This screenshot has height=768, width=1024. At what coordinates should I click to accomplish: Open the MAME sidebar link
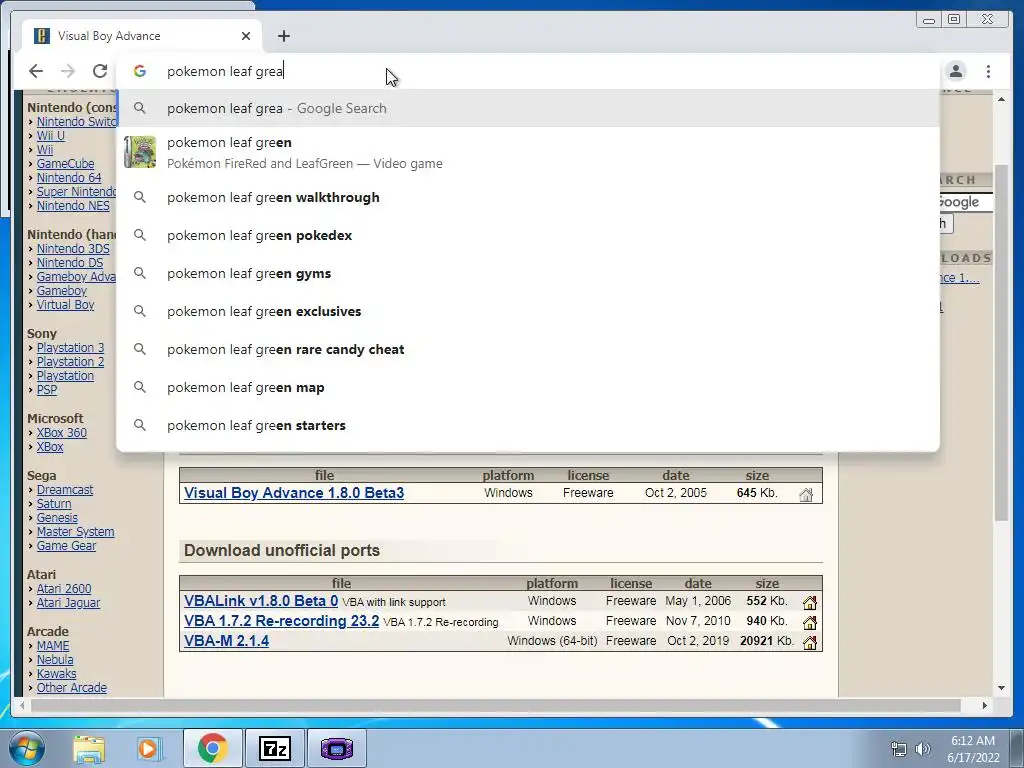[x=53, y=646]
